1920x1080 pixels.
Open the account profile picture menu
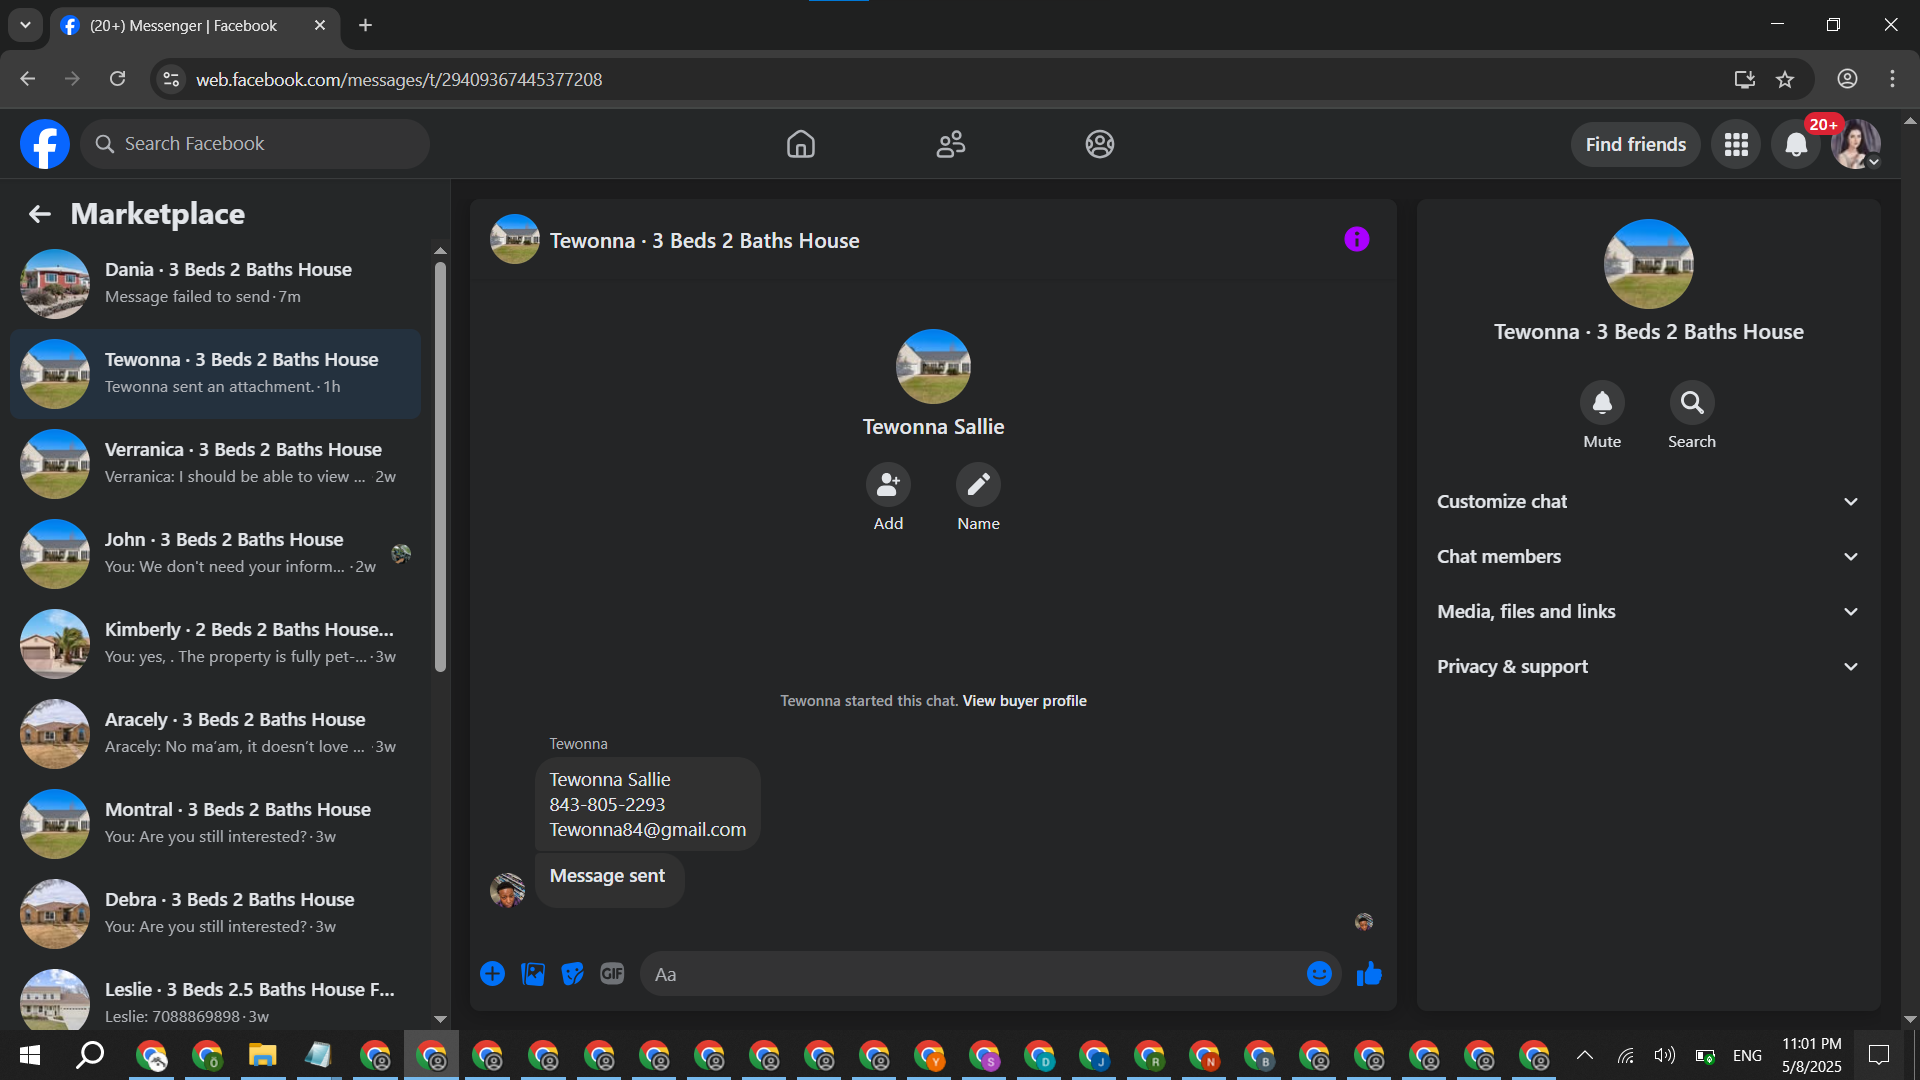(1856, 145)
